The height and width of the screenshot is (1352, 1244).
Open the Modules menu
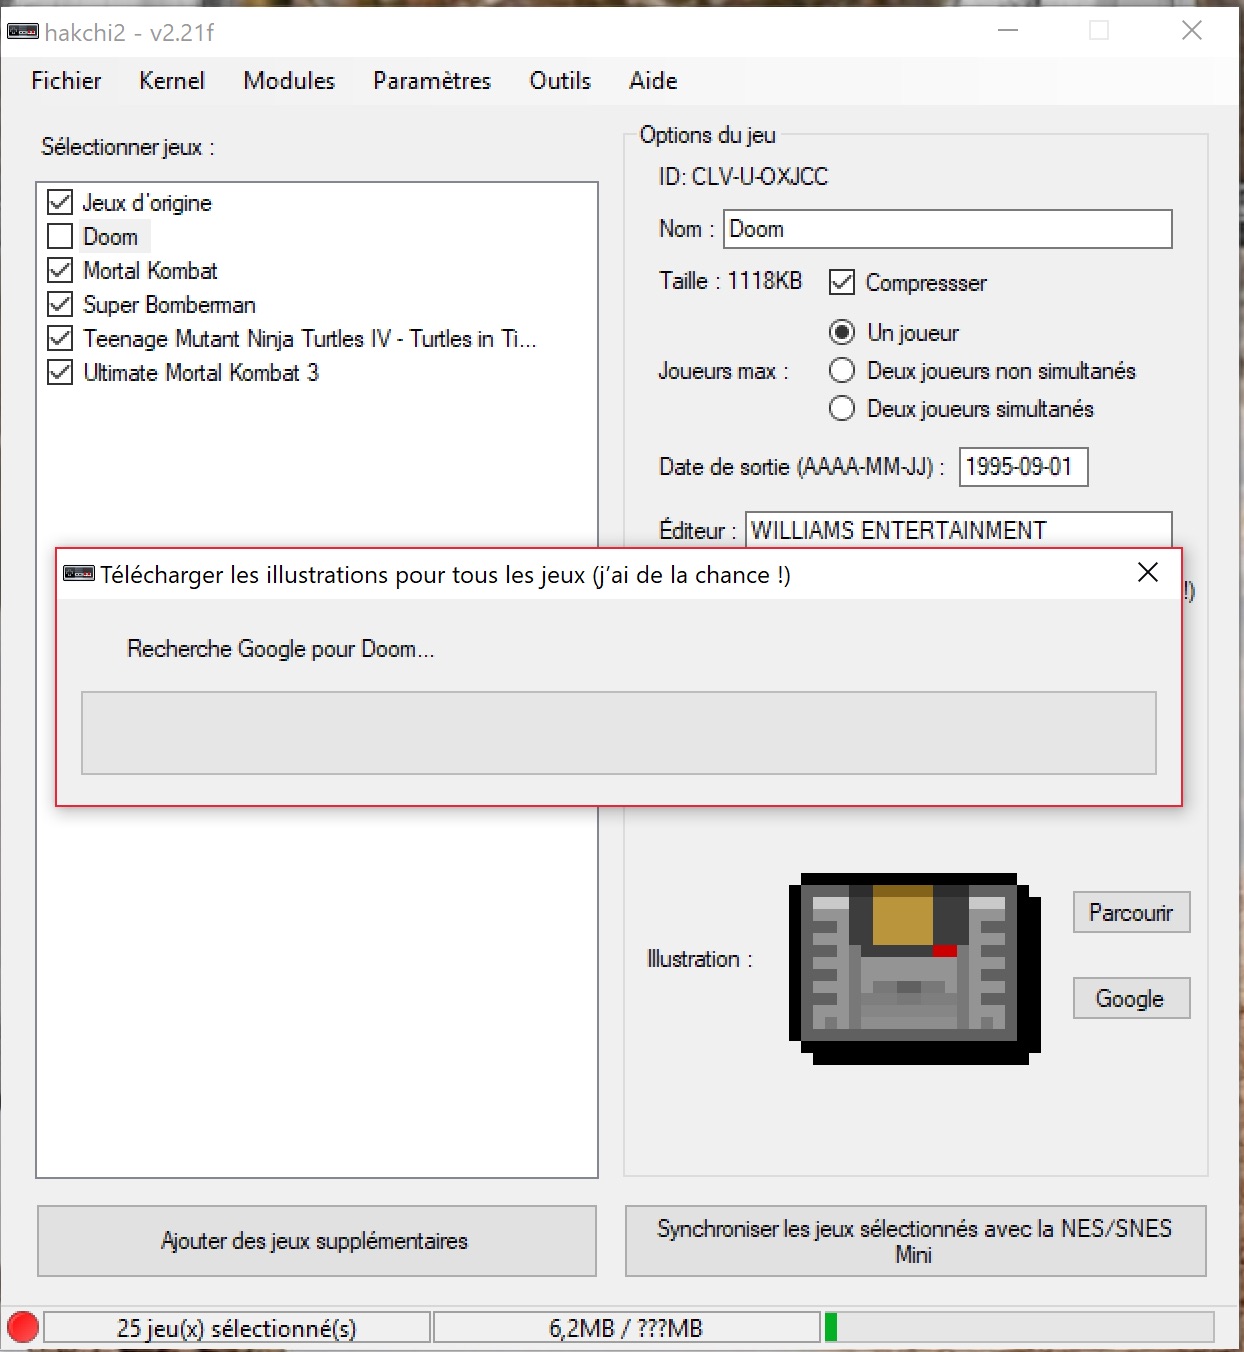(289, 81)
